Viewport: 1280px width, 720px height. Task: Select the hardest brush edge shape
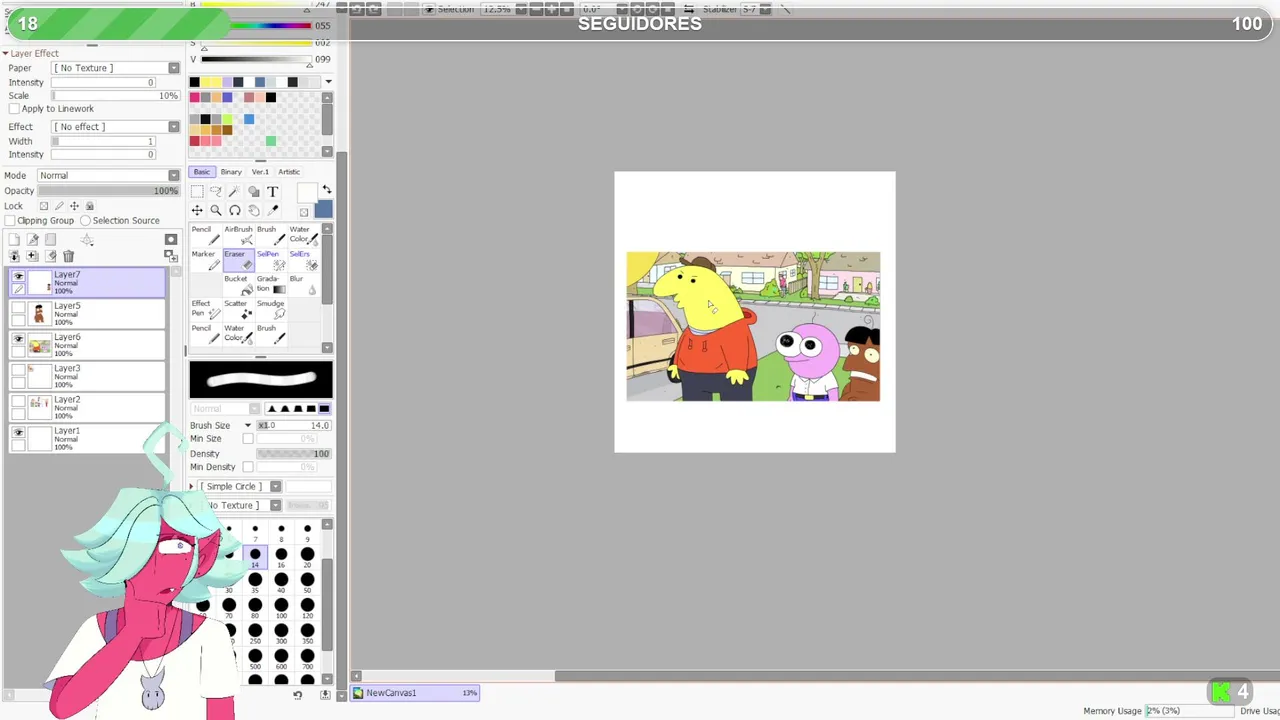323,409
